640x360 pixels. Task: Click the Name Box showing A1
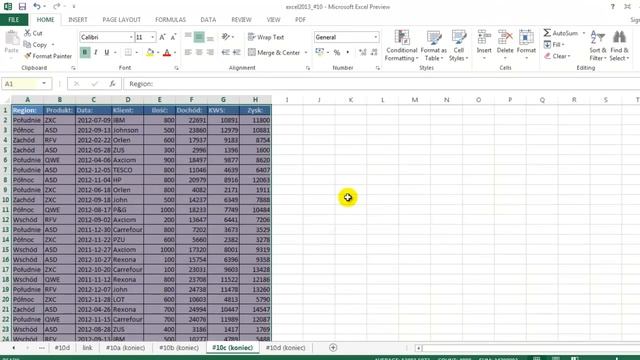[22, 84]
